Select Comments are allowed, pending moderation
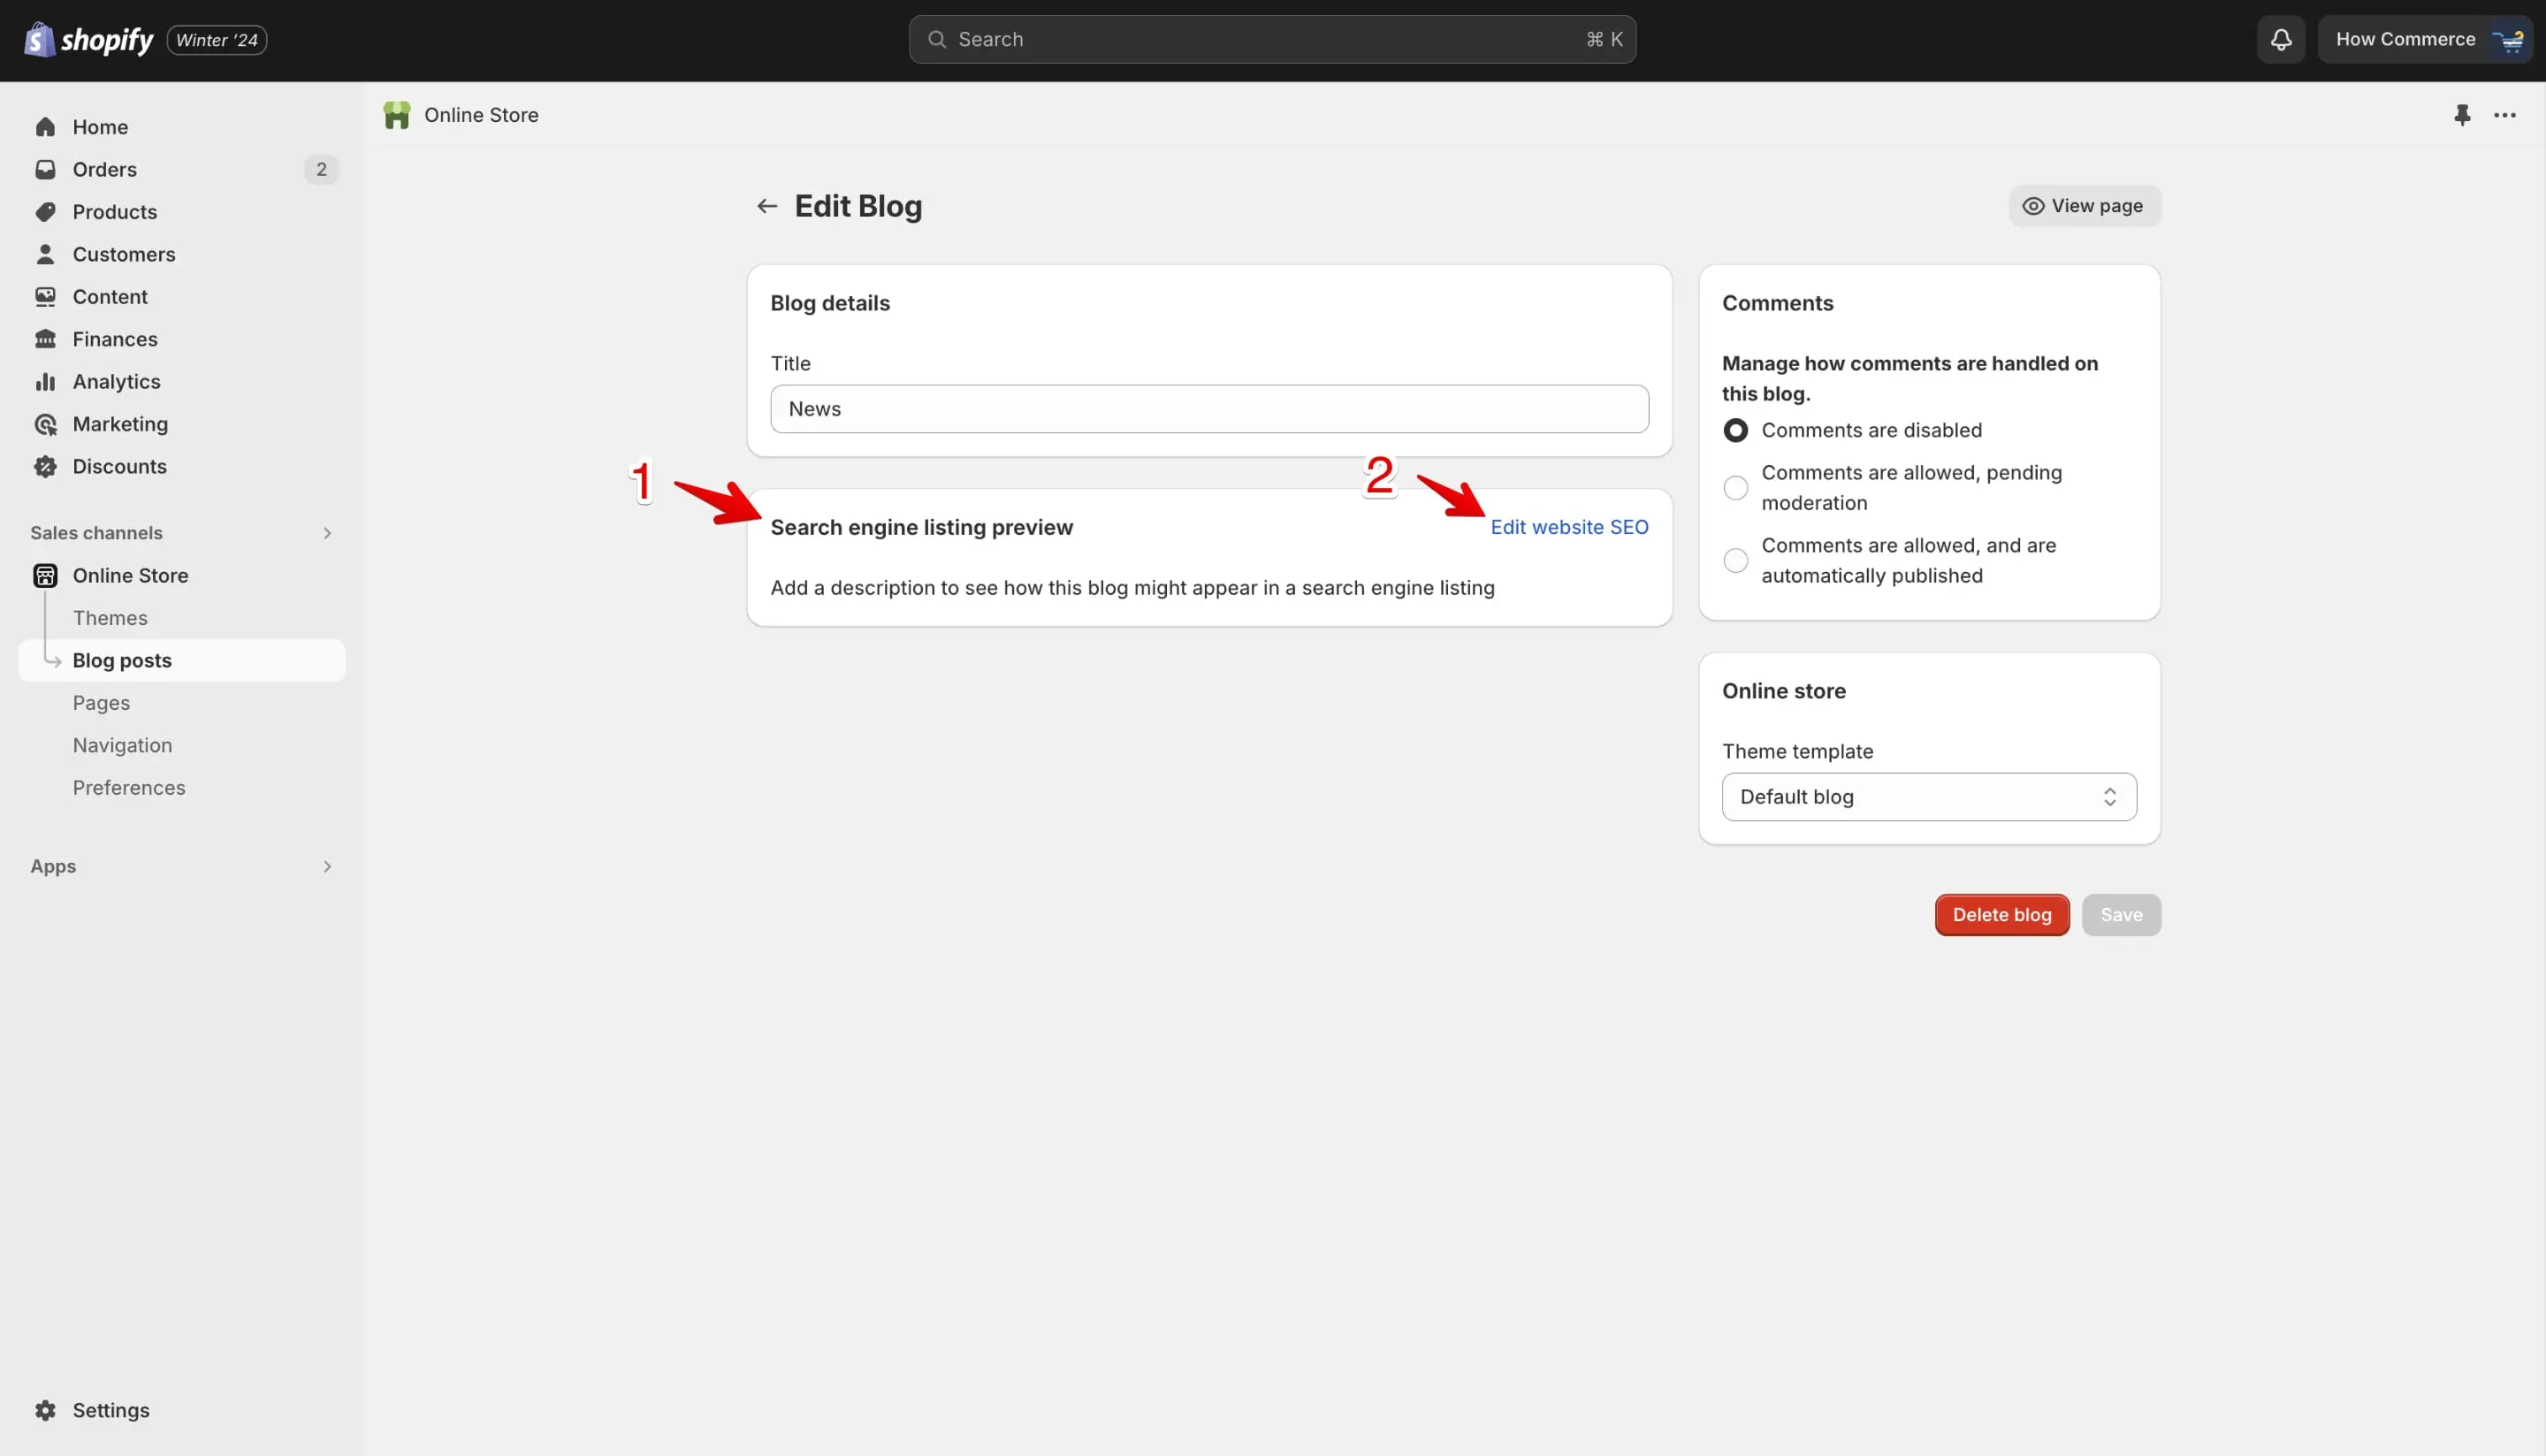 point(1736,488)
